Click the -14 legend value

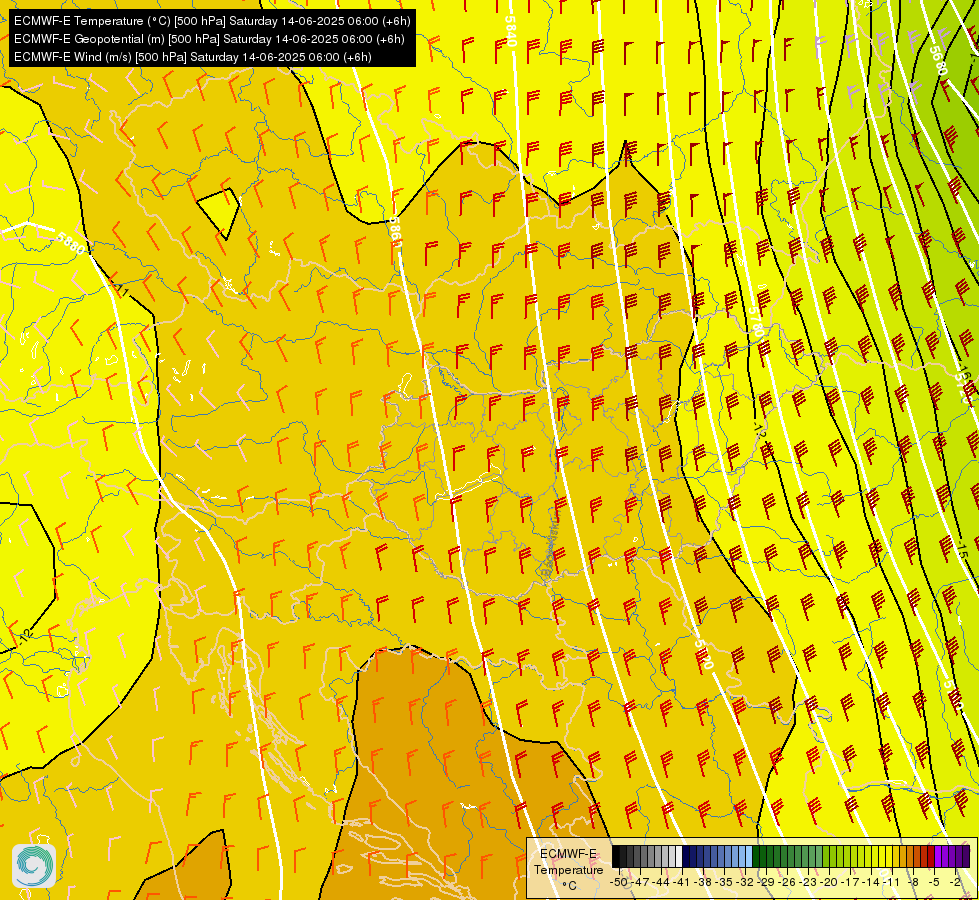871,882
